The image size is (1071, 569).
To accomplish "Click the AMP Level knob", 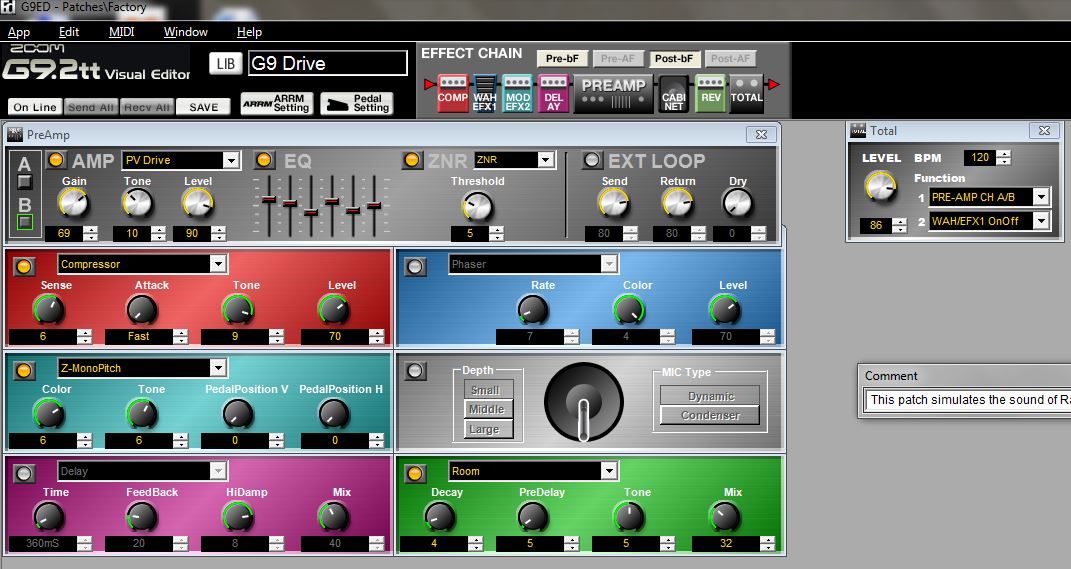I will (x=197, y=203).
